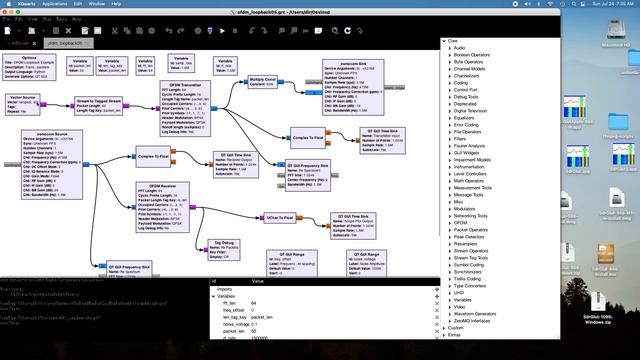The image size is (640, 360).
Task: Click the Spotlight search icon in menu bar
Action: coord(573,4)
